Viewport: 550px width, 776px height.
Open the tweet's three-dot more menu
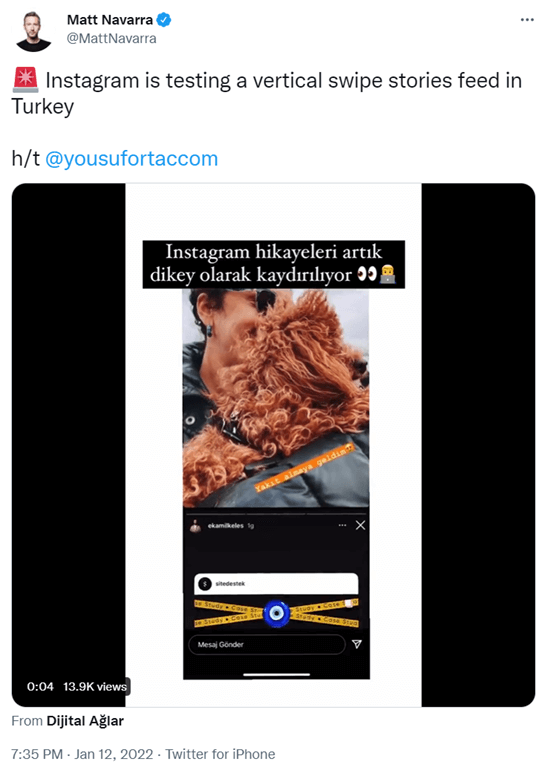[527, 20]
